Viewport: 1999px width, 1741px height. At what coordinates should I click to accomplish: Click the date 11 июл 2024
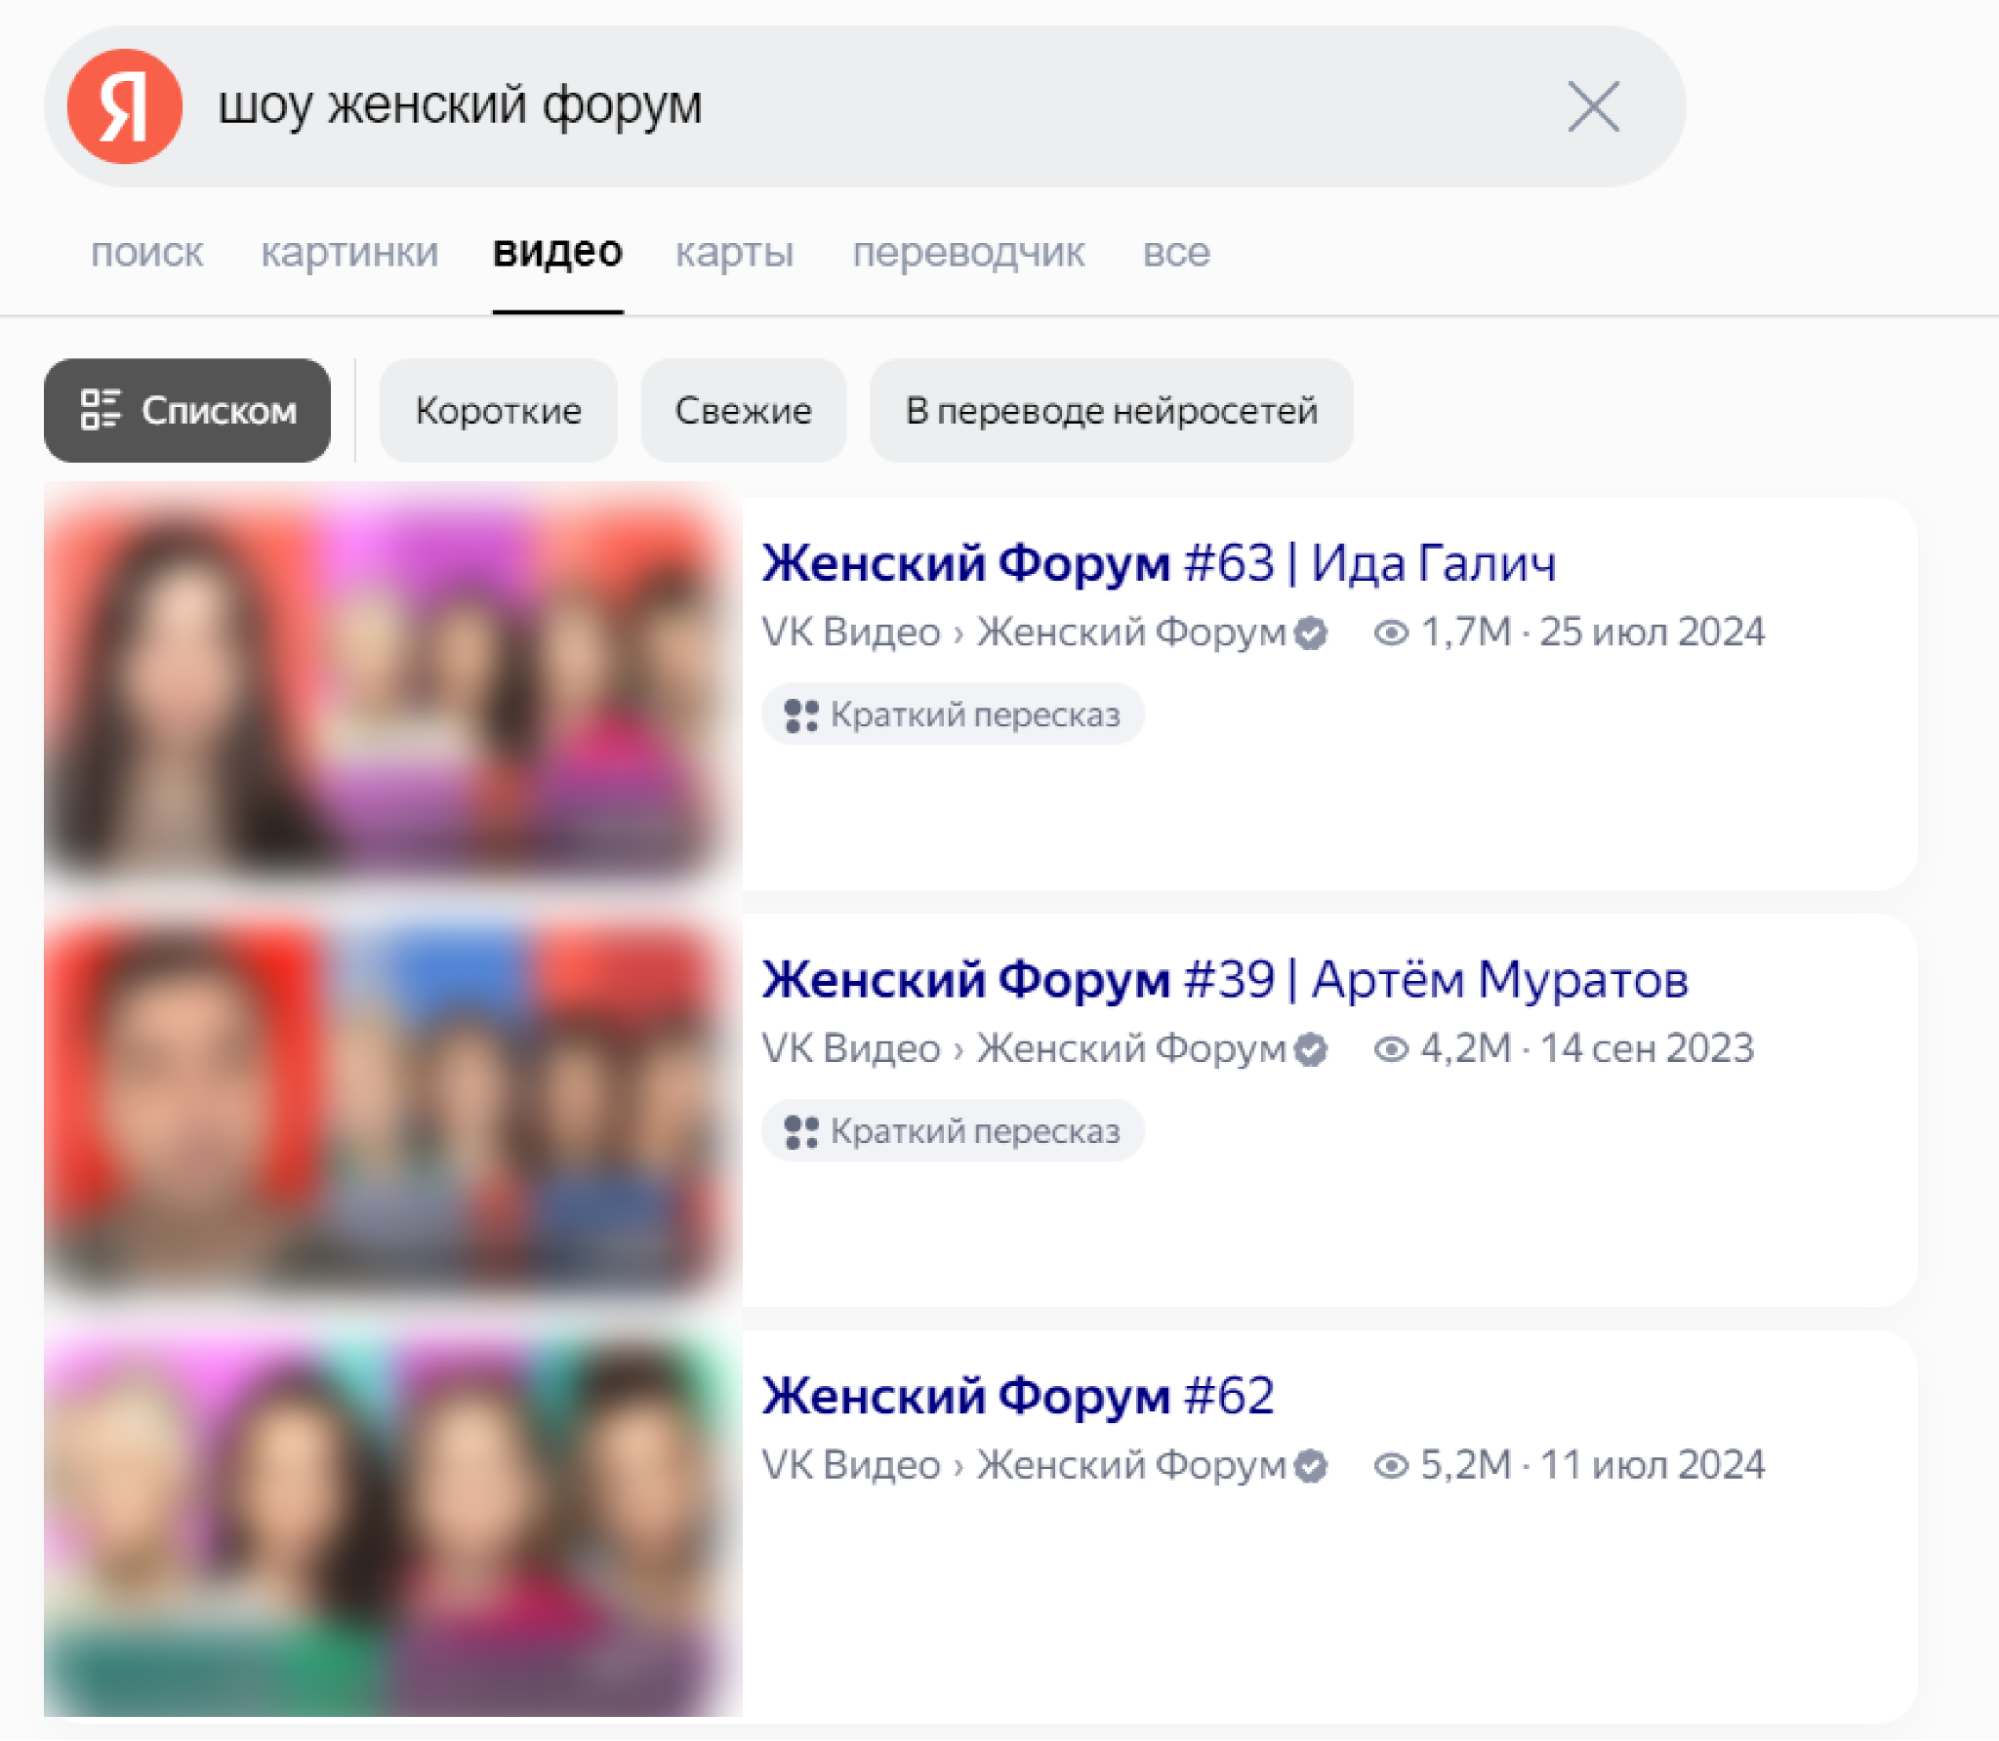pyautogui.click(x=1652, y=1466)
